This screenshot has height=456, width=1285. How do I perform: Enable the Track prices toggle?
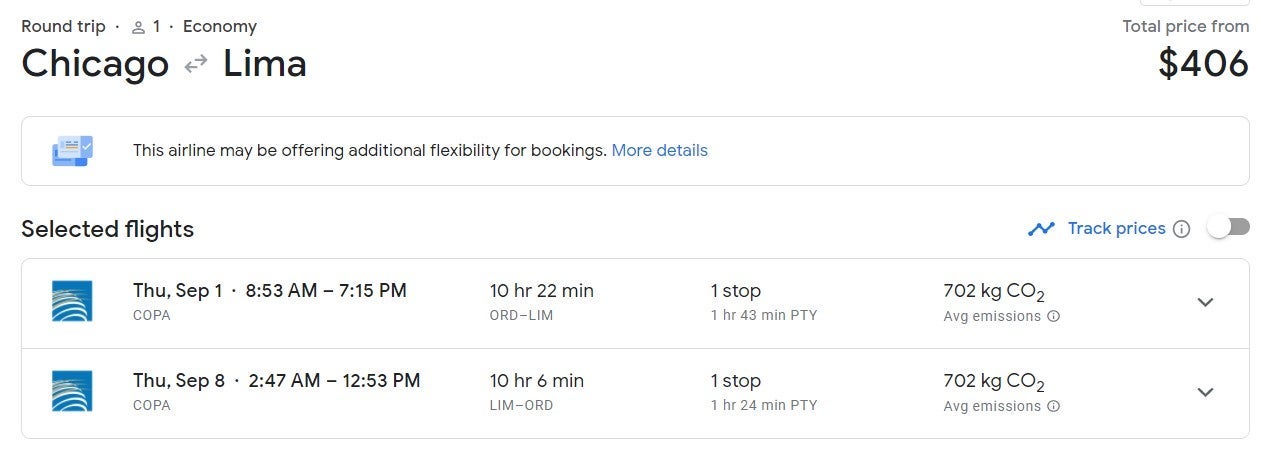(1228, 228)
